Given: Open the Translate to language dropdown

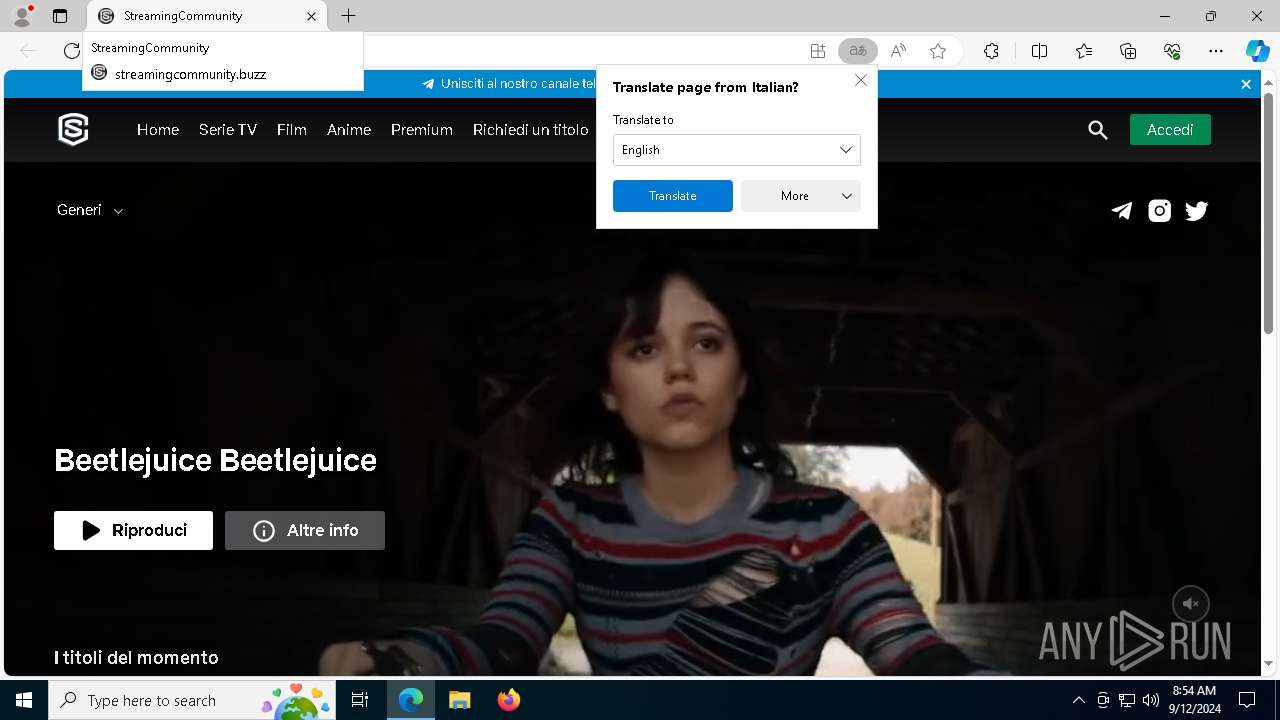Looking at the screenshot, I should [736, 150].
